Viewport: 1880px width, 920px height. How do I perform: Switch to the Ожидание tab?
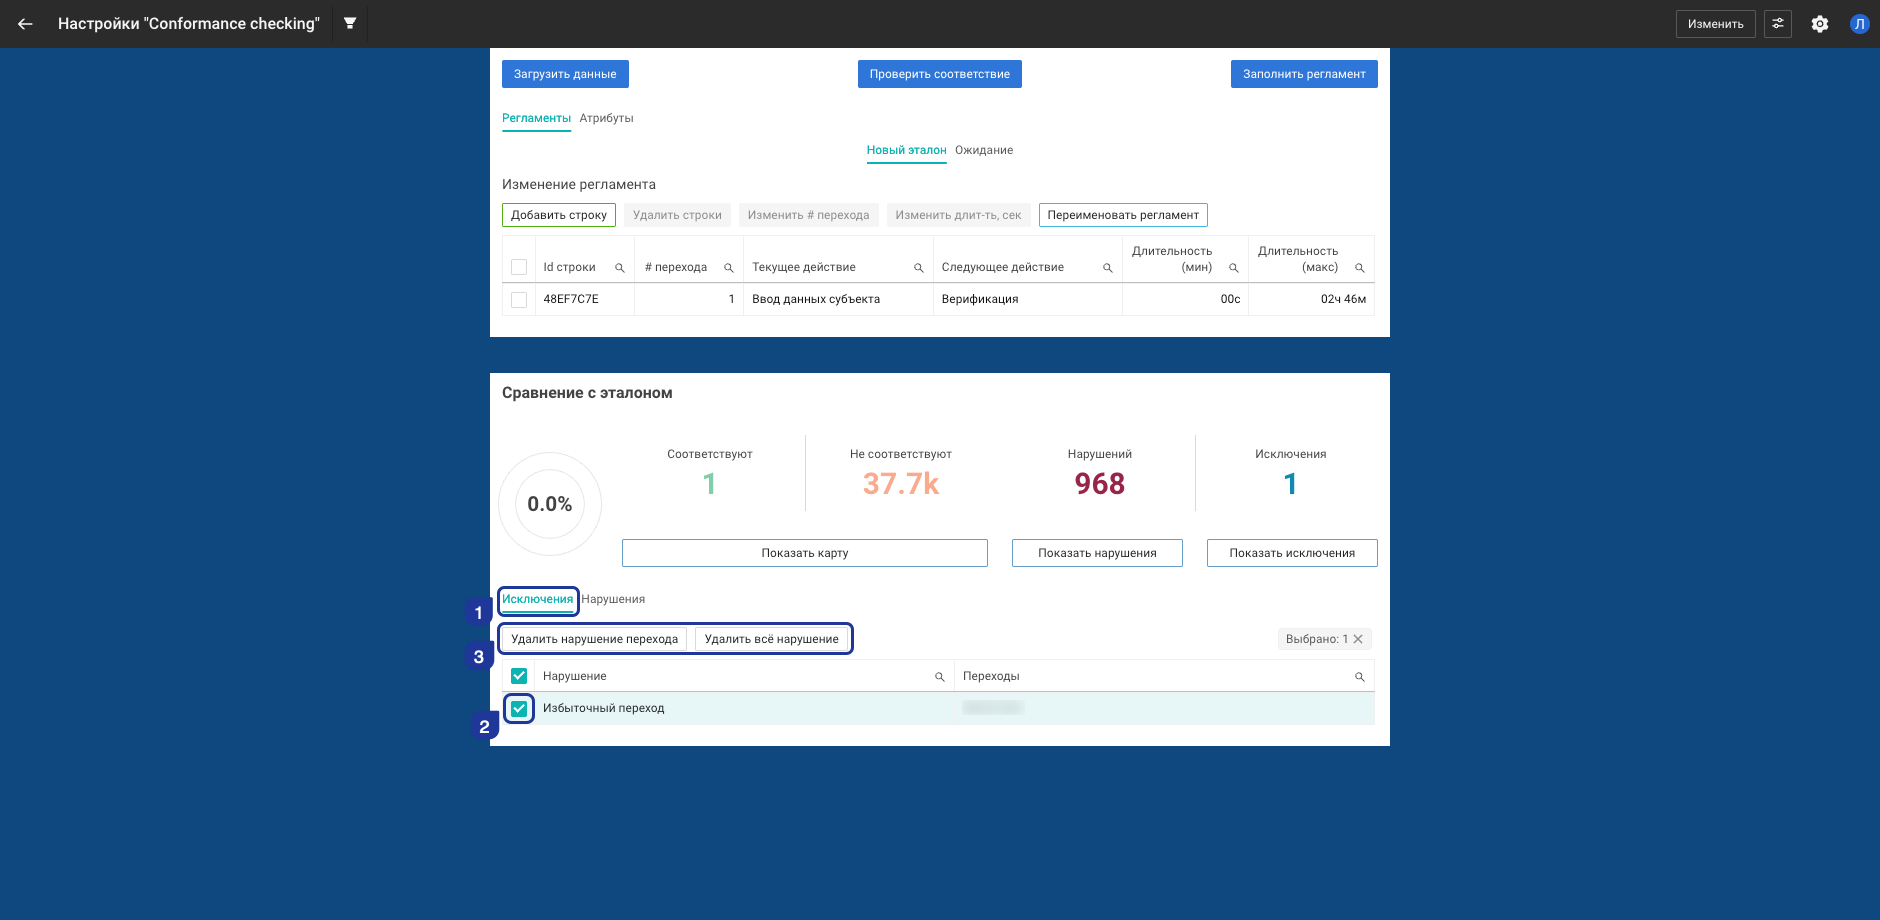(x=983, y=150)
